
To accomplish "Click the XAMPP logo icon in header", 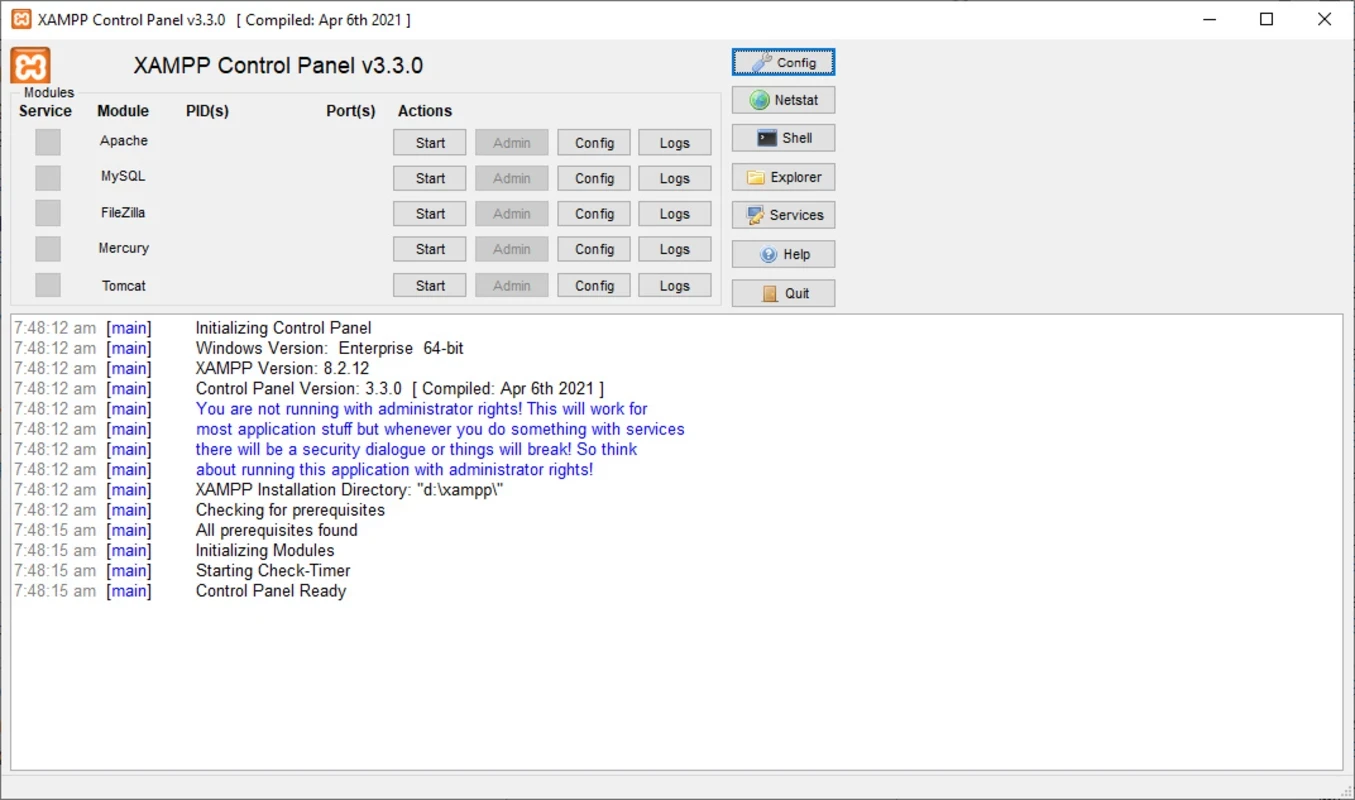I will tap(31, 65).
